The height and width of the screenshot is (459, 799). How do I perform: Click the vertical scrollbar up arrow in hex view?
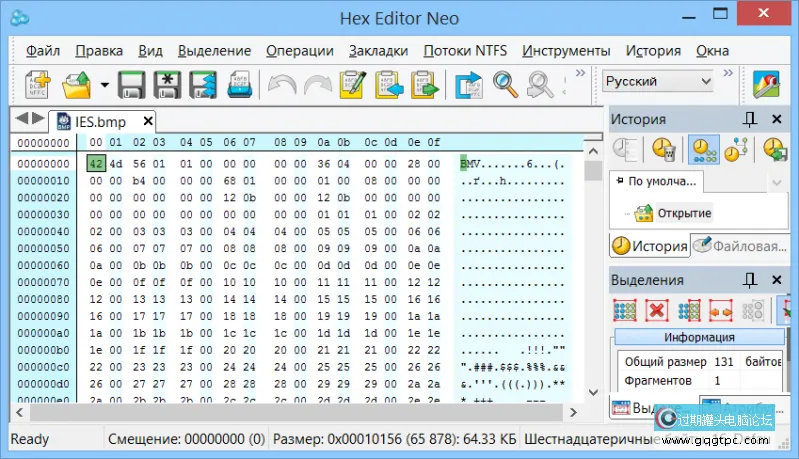(x=593, y=151)
